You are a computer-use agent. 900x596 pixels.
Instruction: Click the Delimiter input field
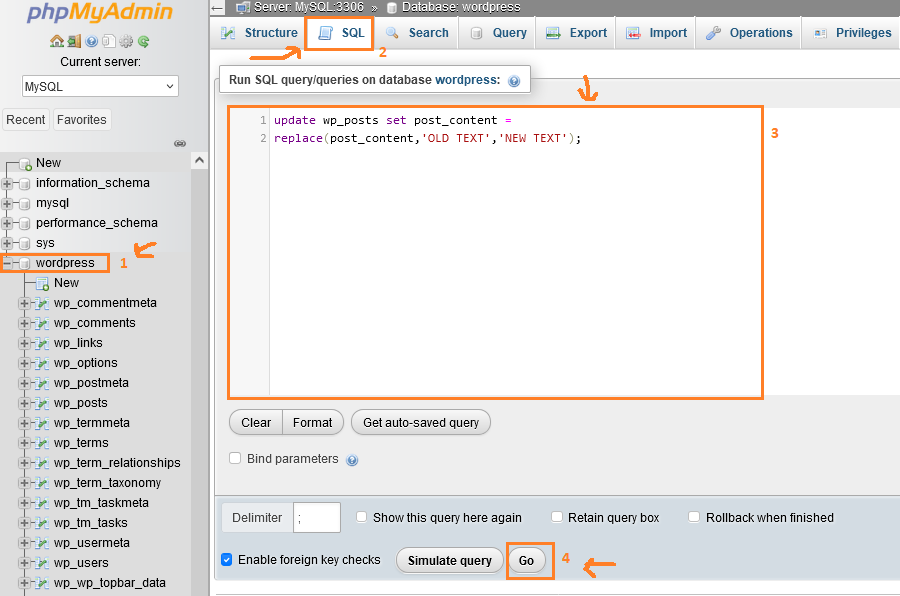click(317, 517)
